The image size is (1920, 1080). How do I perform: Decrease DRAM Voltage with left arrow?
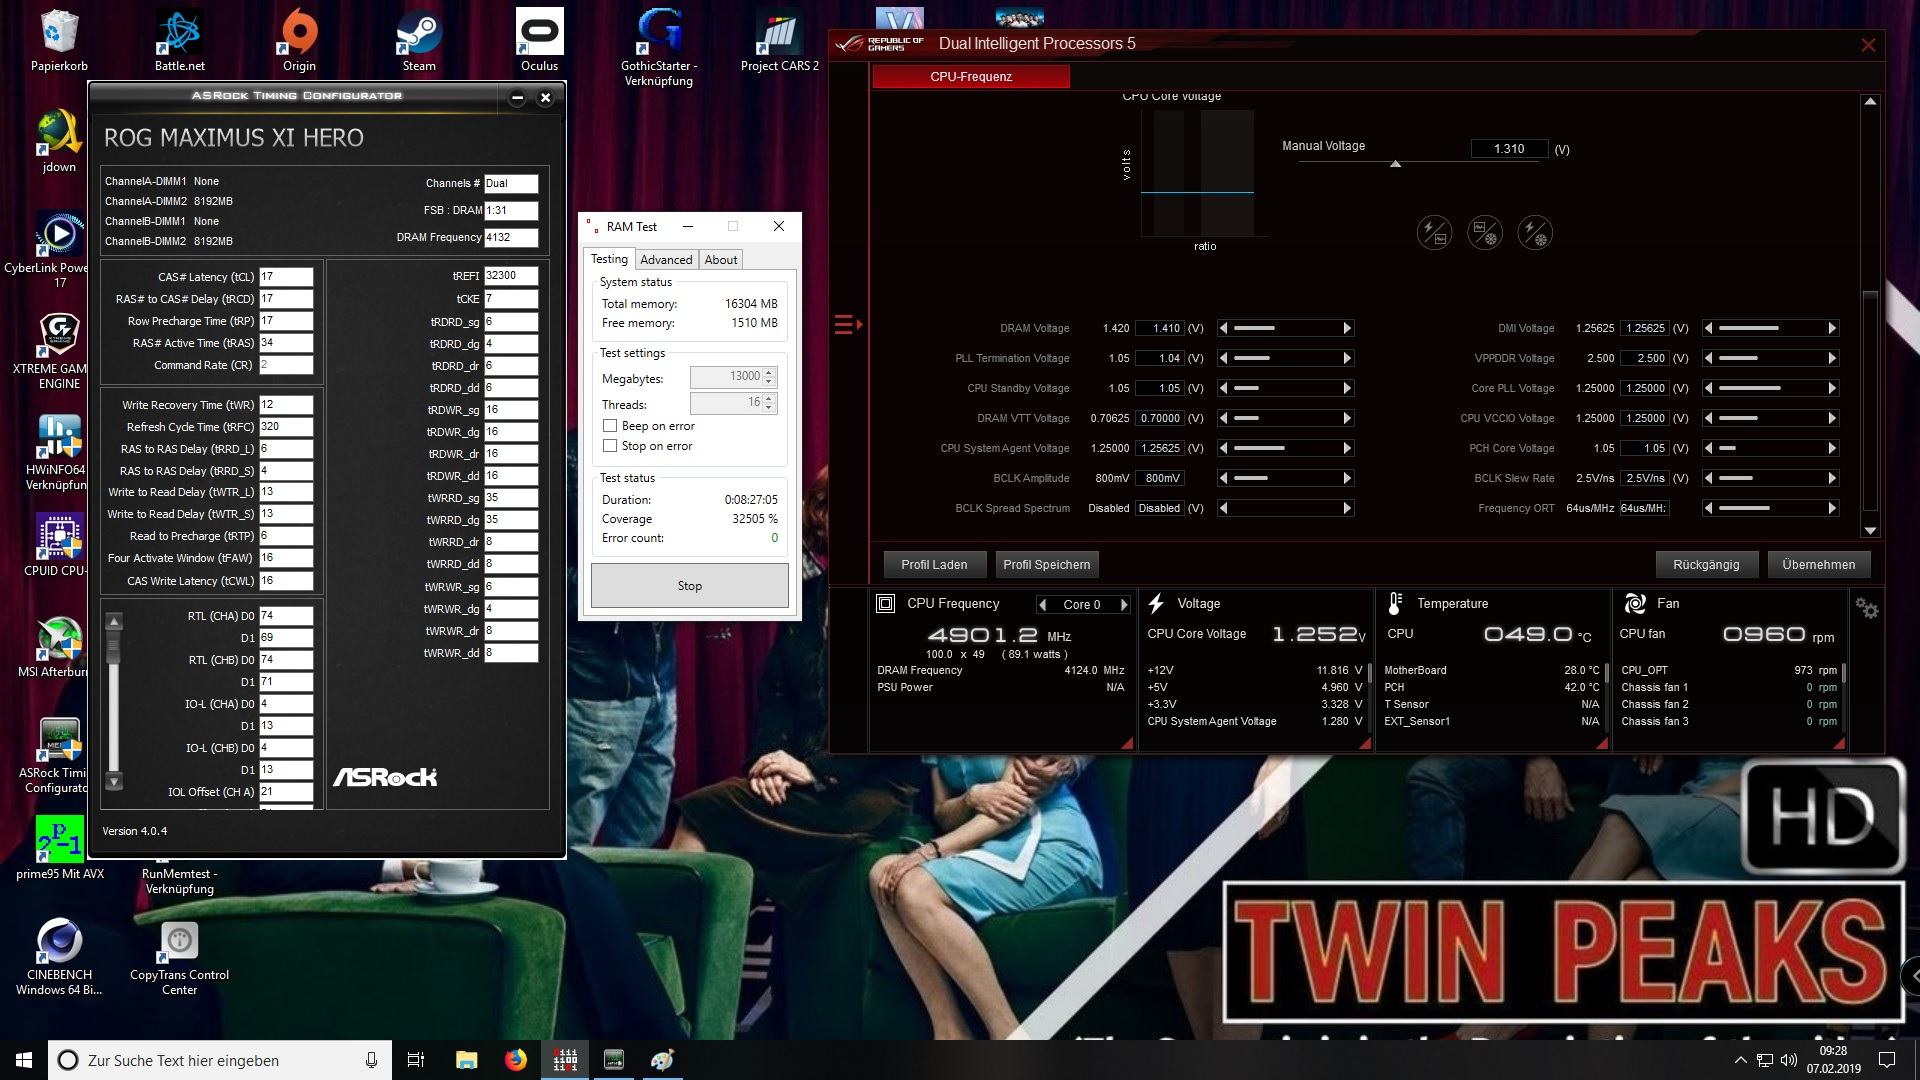(1224, 328)
